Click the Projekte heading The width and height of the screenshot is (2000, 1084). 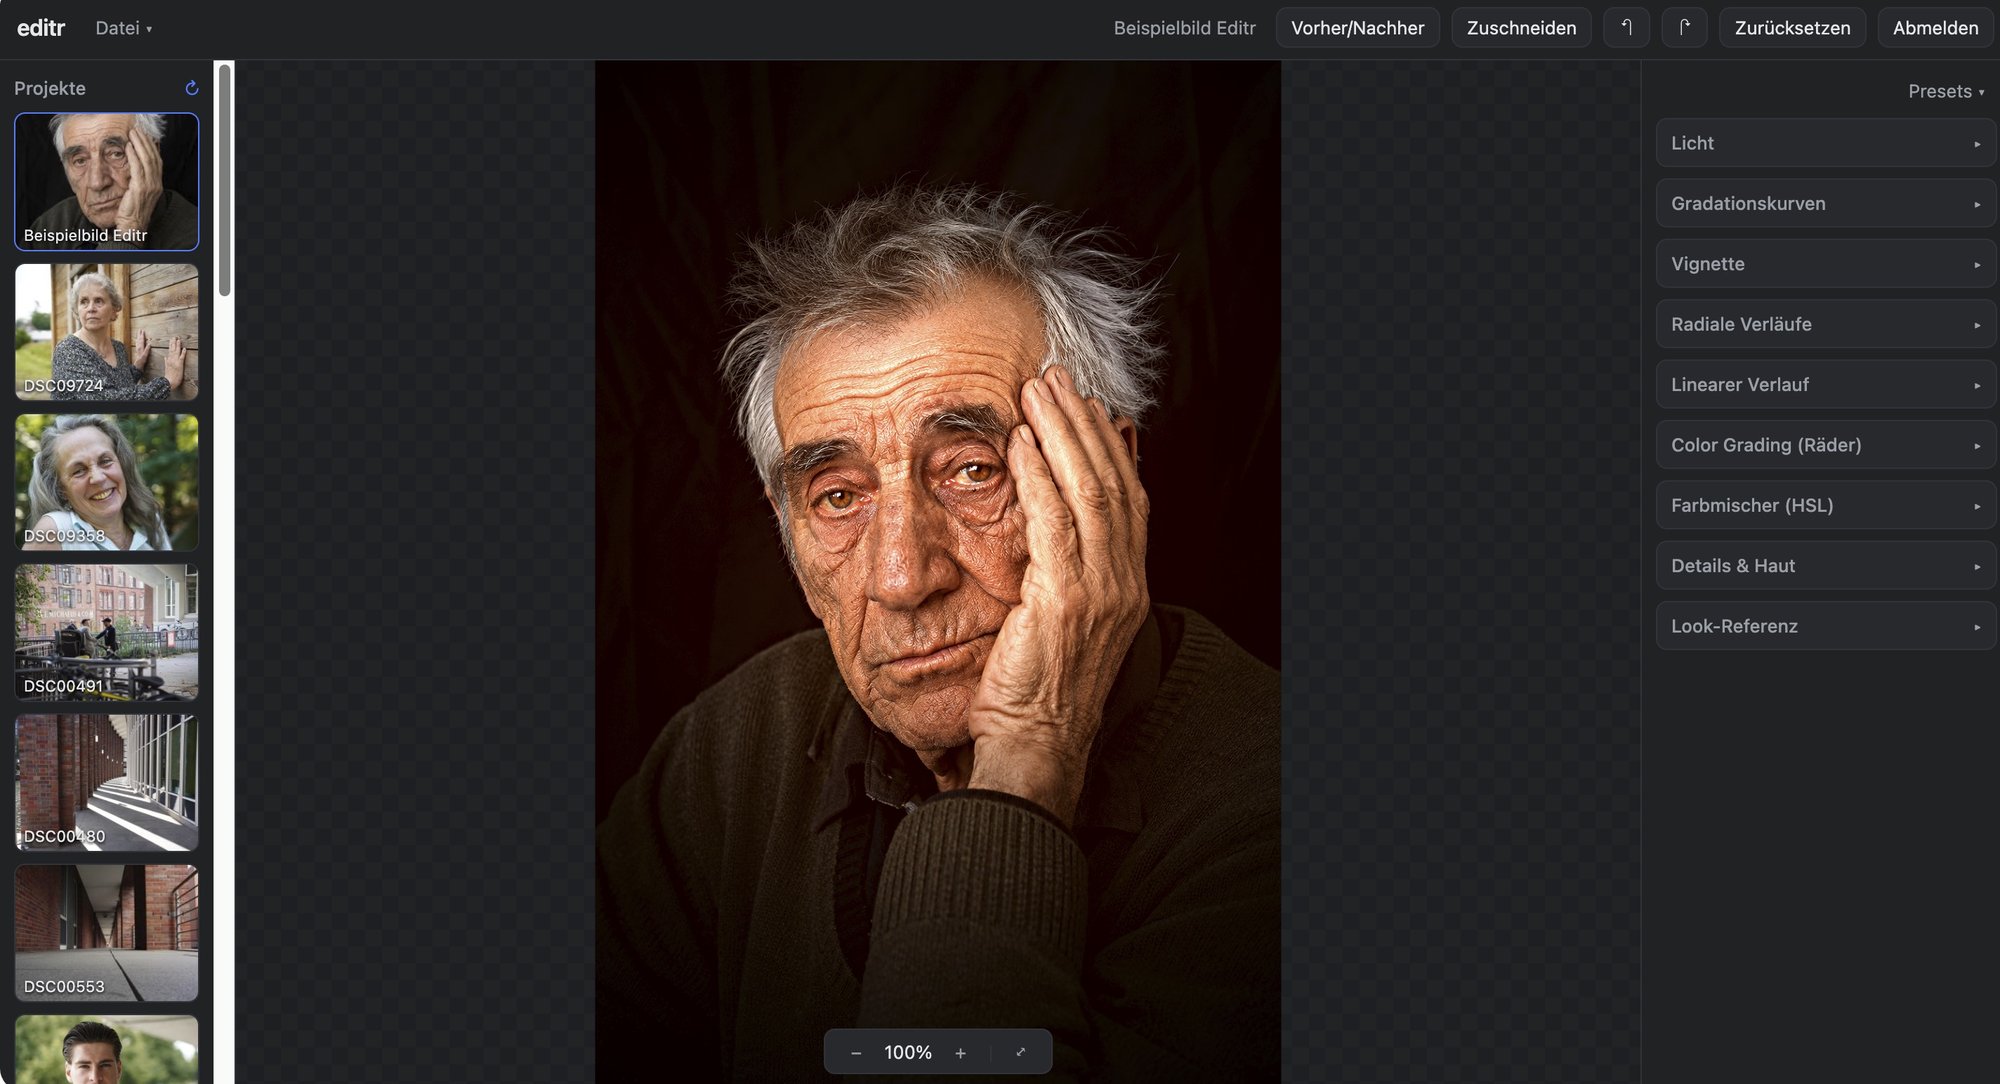(50, 88)
